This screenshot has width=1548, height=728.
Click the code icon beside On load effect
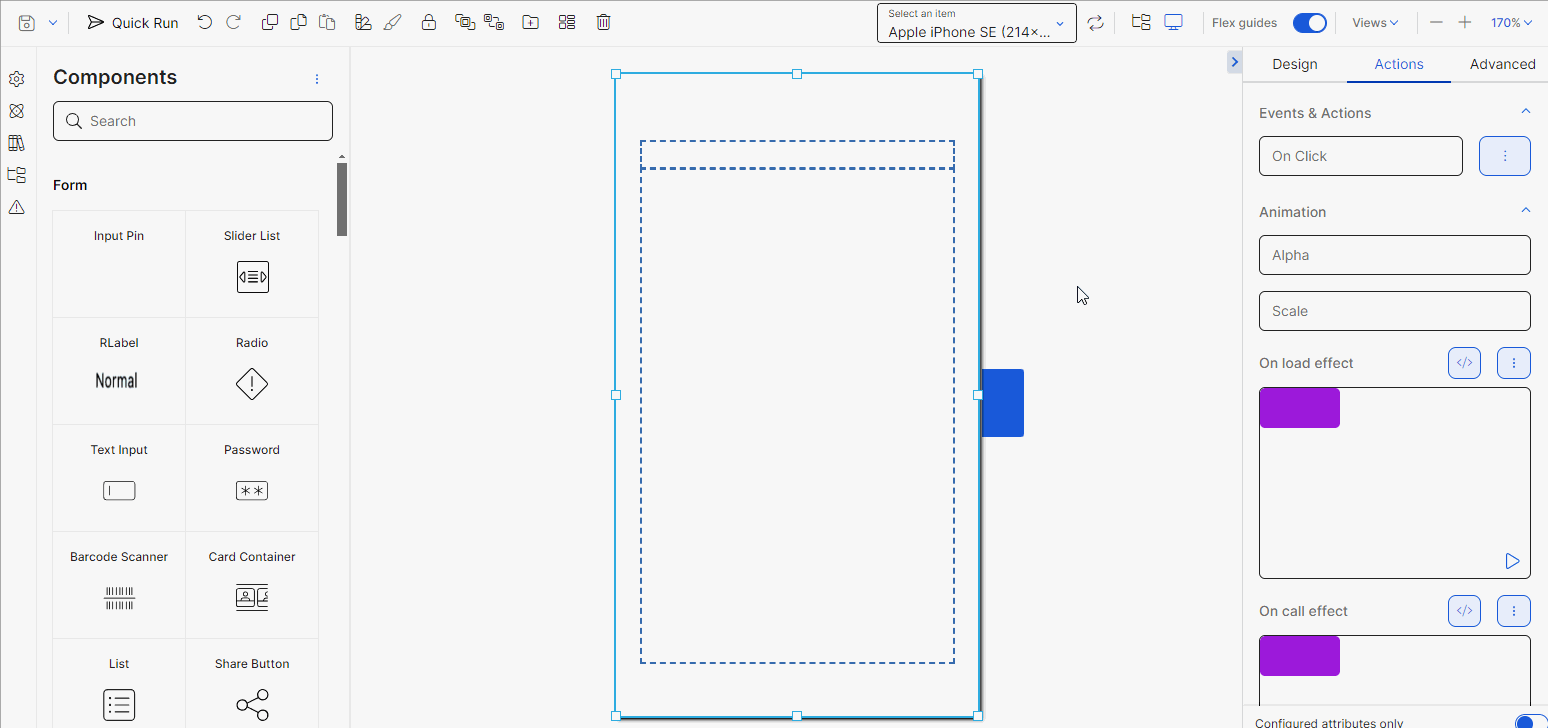click(x=1464, y=363)
